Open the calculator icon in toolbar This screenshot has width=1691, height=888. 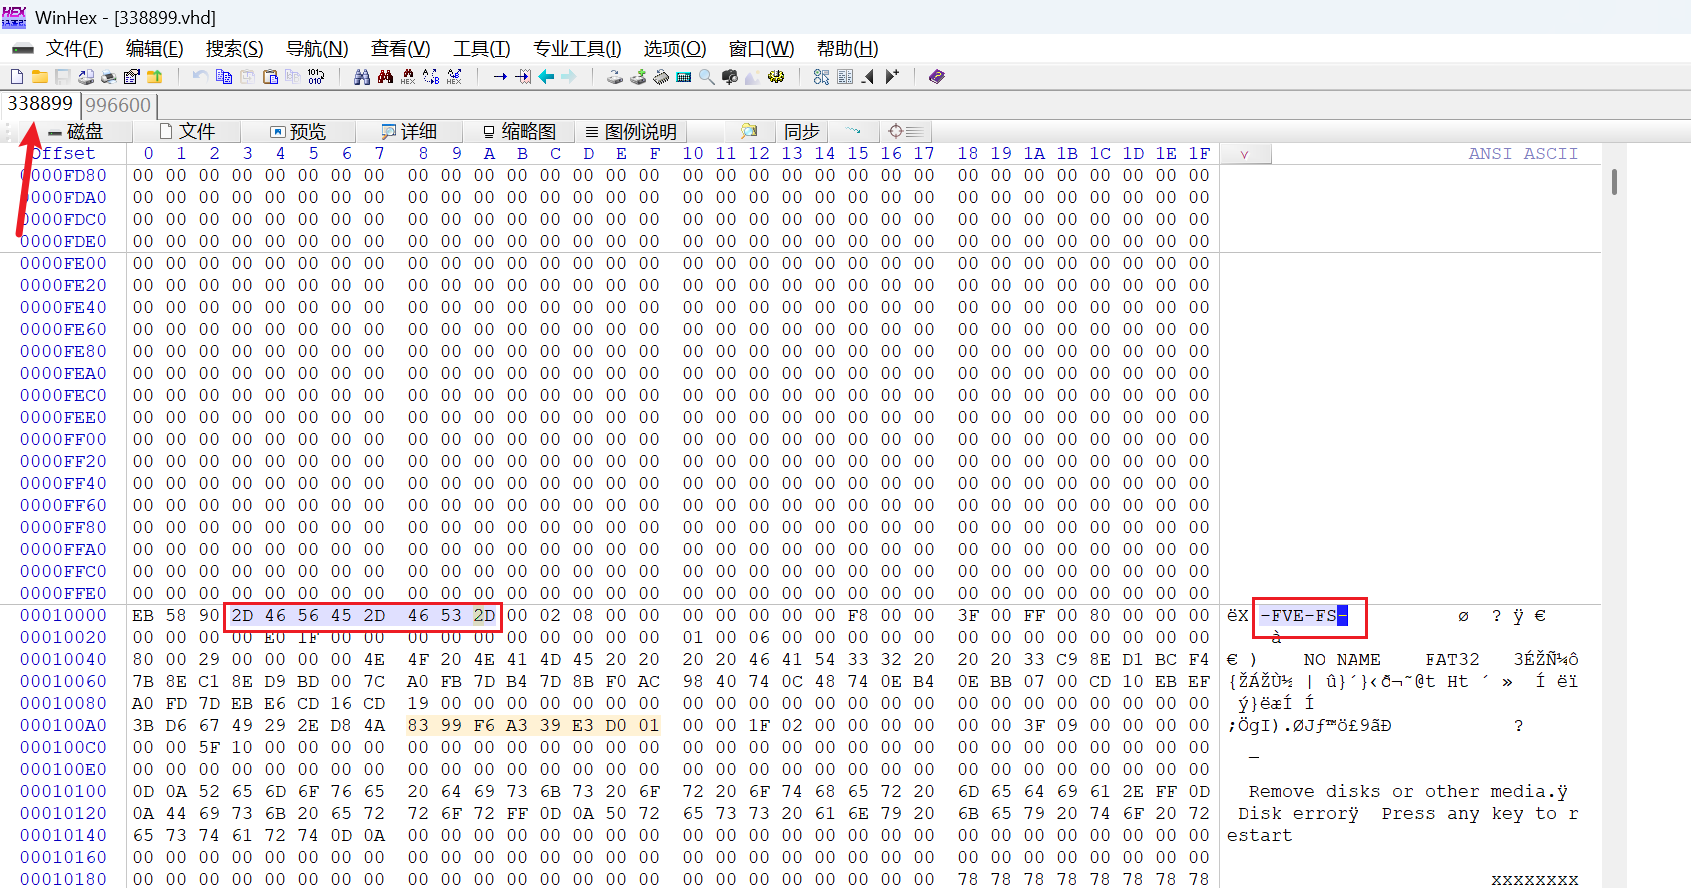pos(684,77)
